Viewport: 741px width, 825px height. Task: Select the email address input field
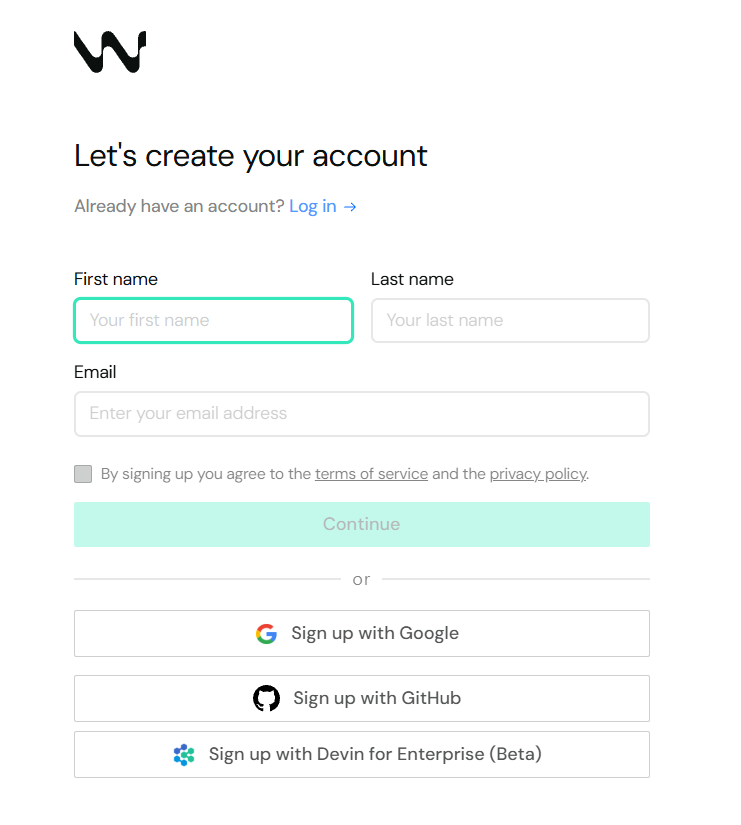pyautogui.click(x=362, y=414)
